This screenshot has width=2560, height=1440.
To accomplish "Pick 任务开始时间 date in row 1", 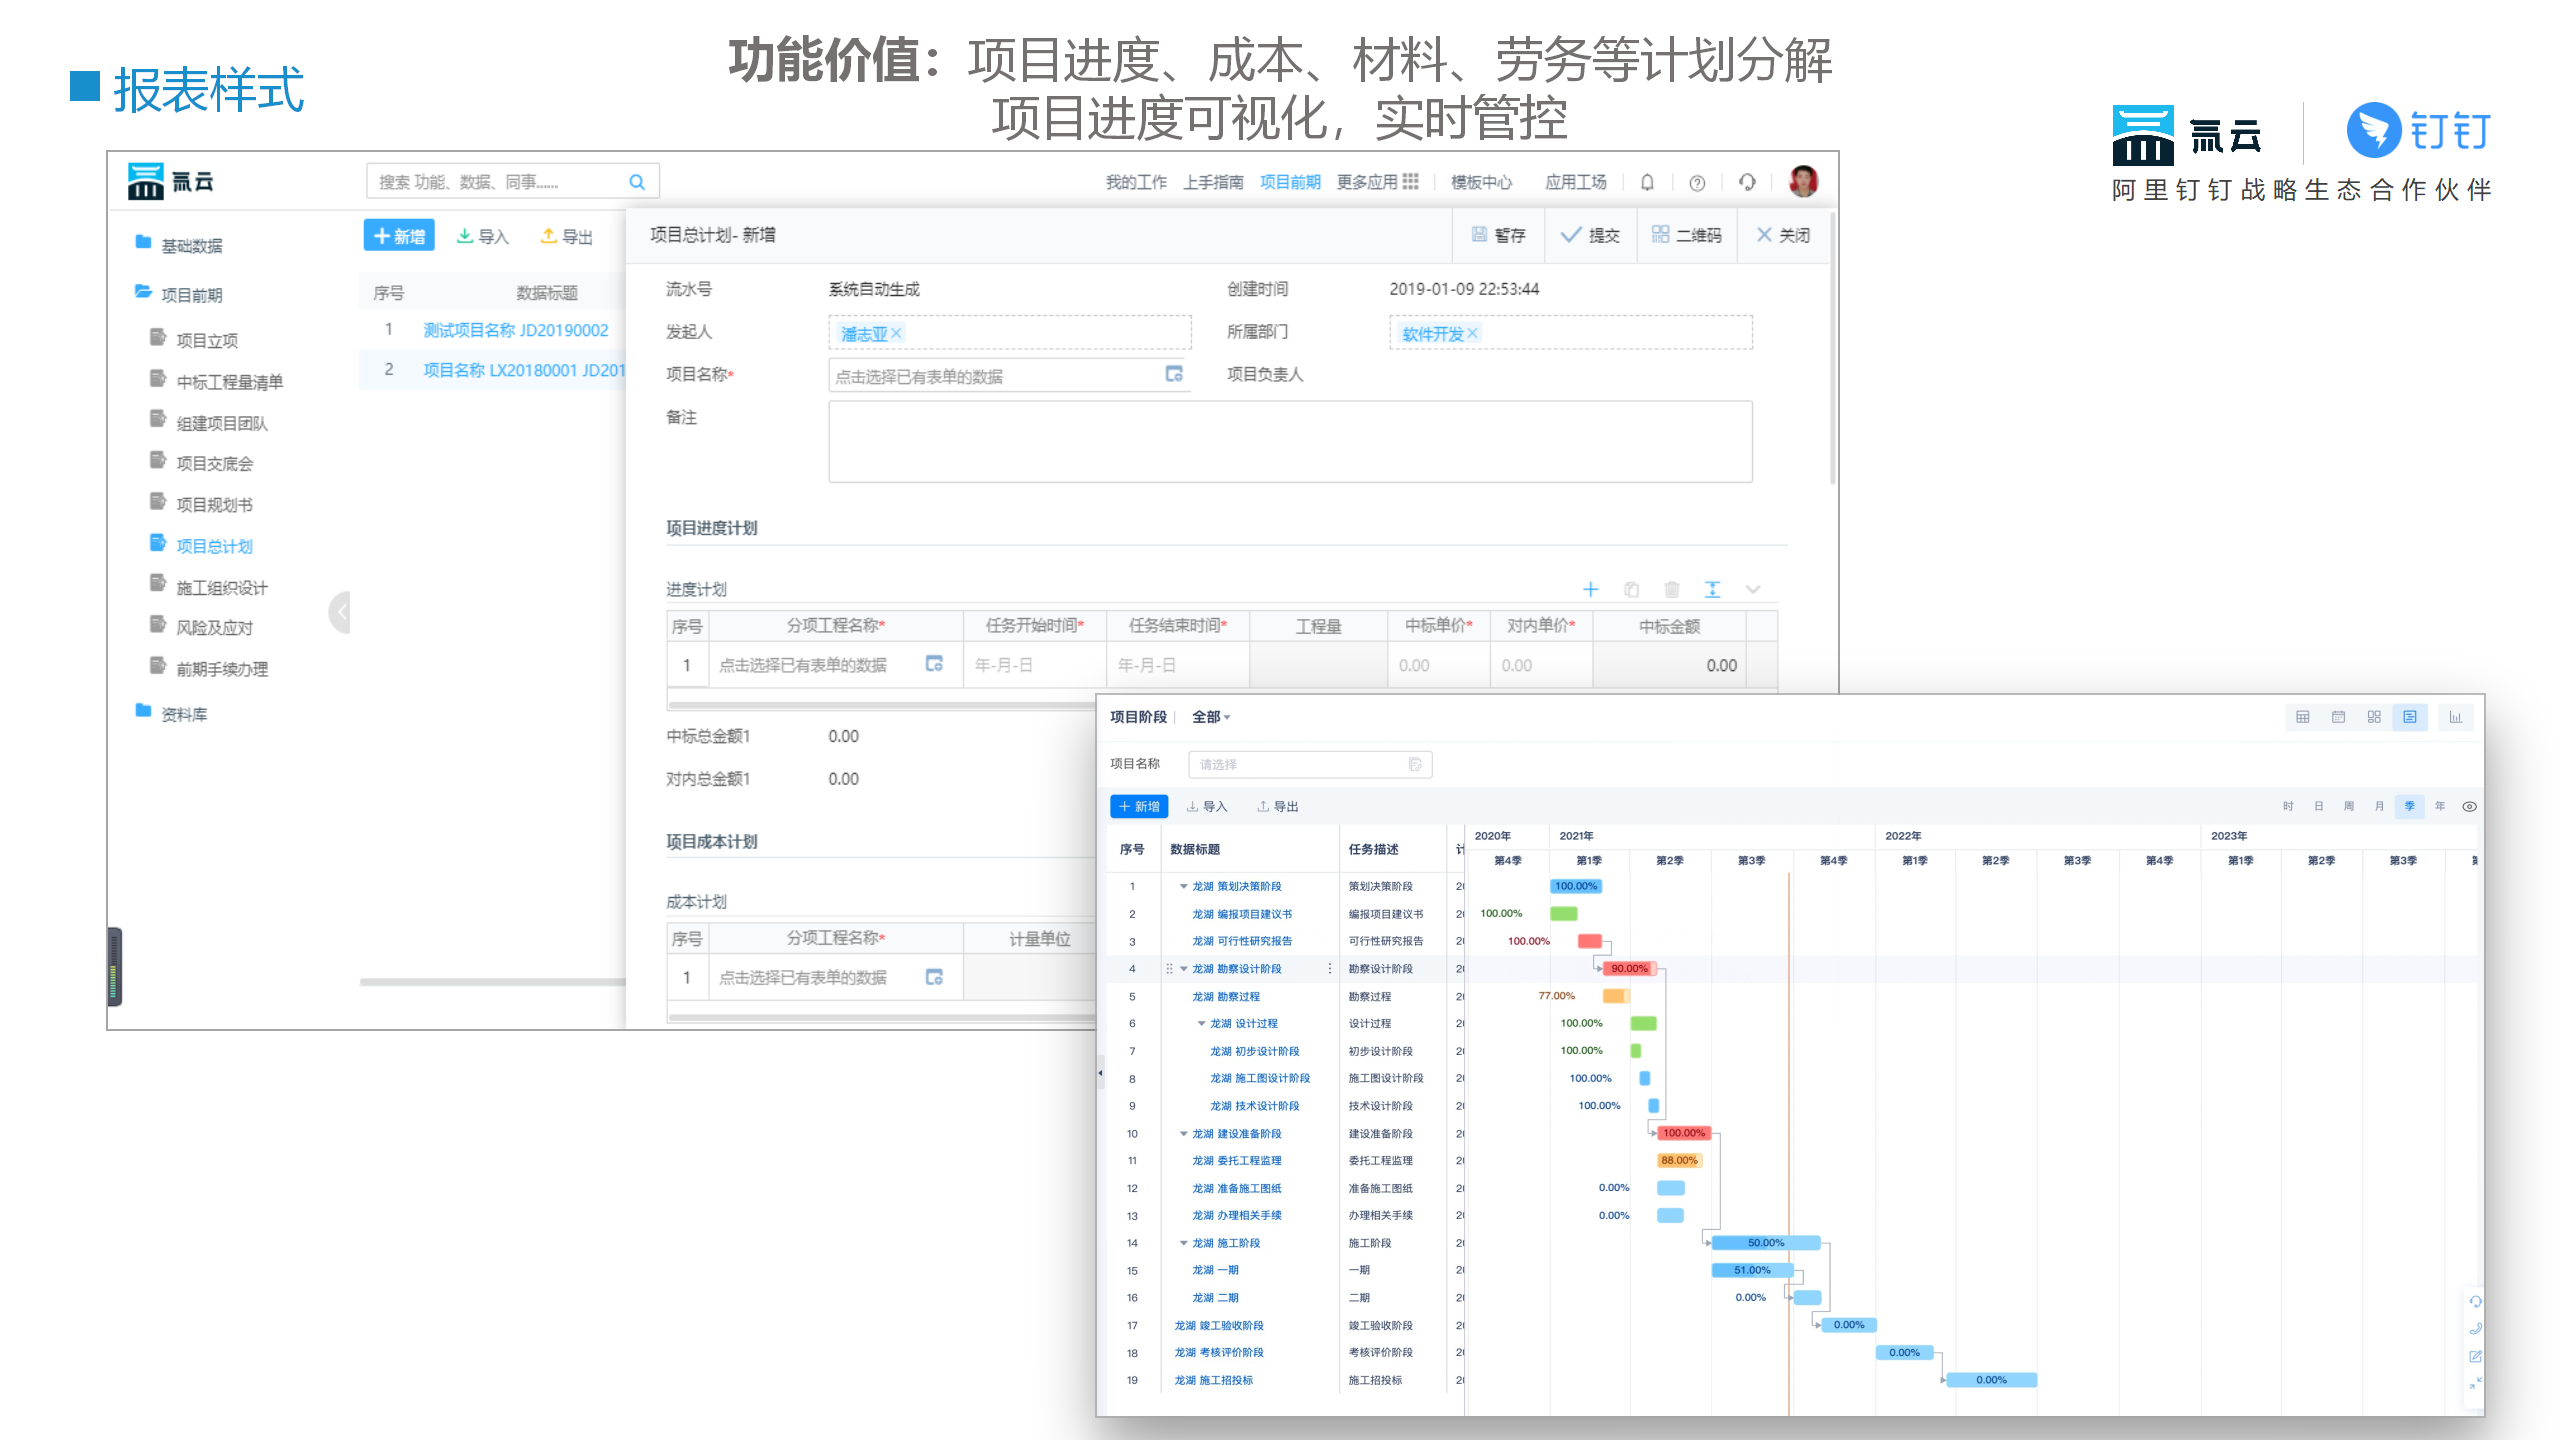I will pyautogui.click(x=1034, y=665).
